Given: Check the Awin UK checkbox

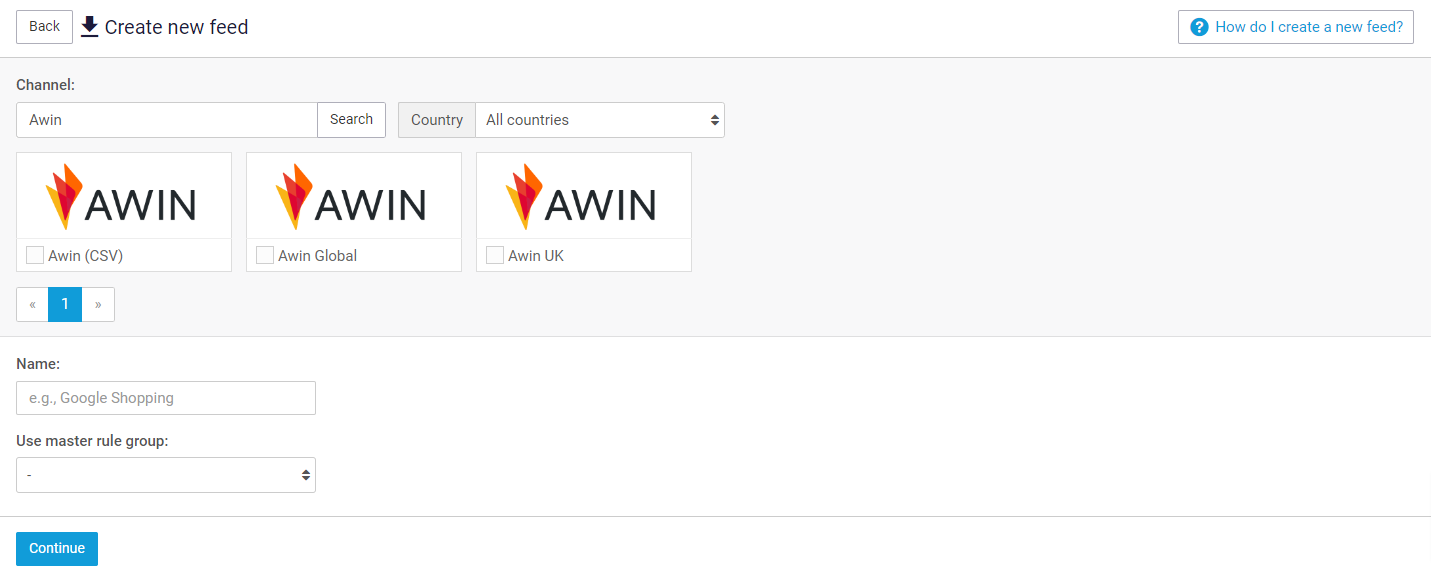Looking at the screenshot, I should [495, 255].
